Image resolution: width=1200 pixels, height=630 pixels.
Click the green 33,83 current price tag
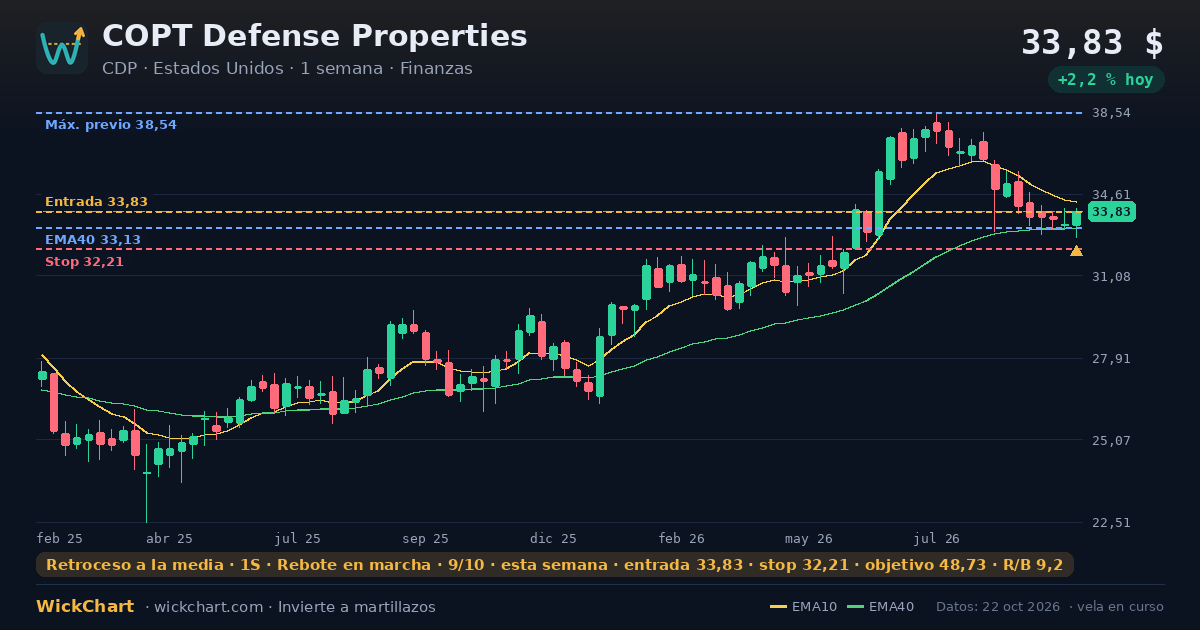1111,212
